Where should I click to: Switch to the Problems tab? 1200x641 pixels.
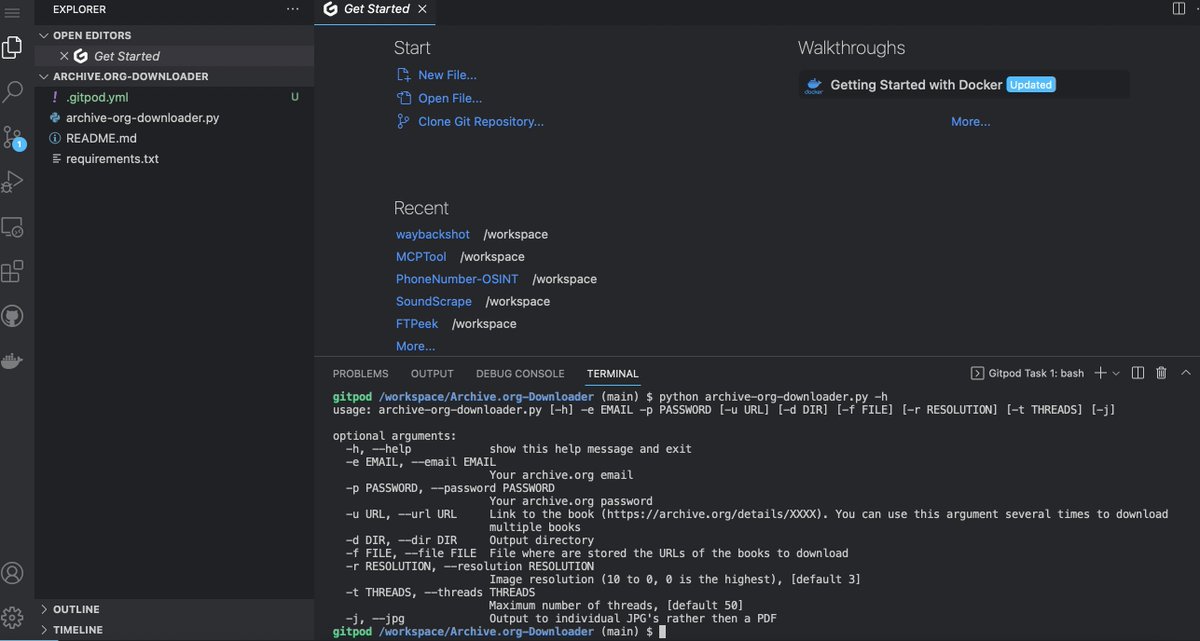point(360,373)
